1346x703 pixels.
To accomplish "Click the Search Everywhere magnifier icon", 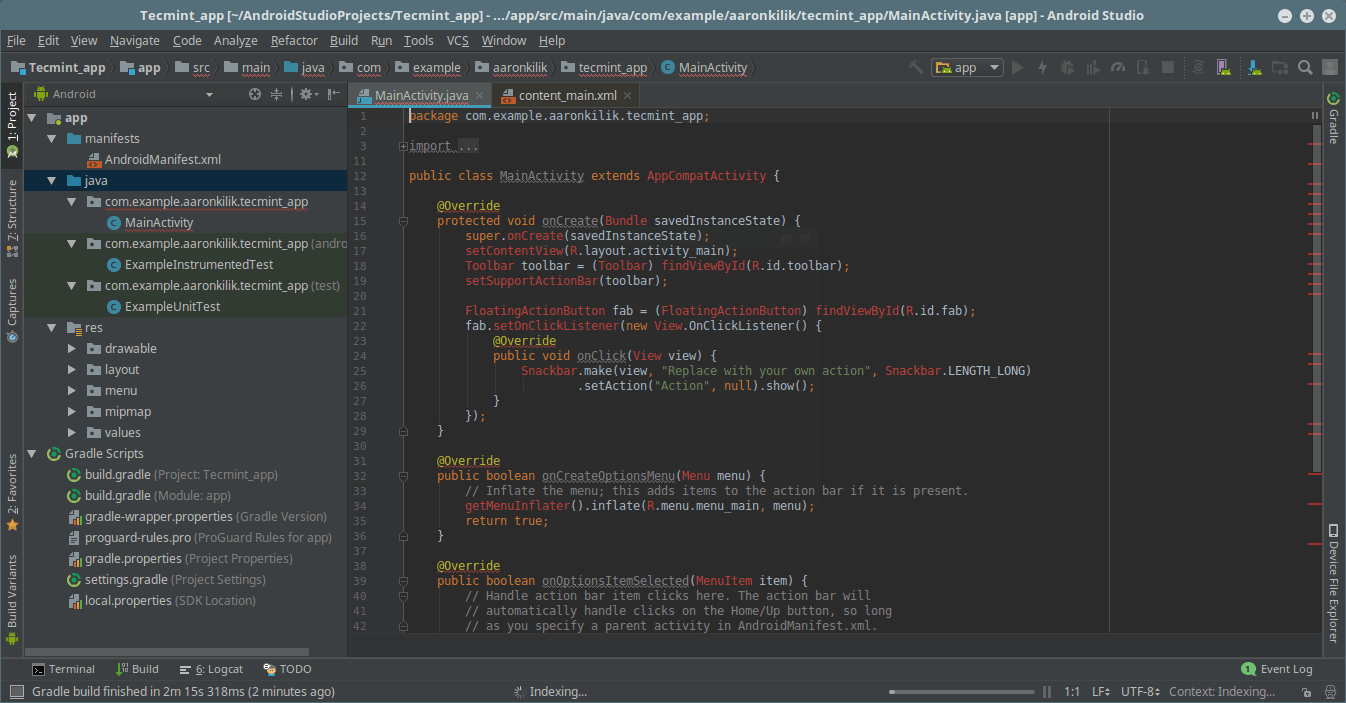I will pos(1305,67).
